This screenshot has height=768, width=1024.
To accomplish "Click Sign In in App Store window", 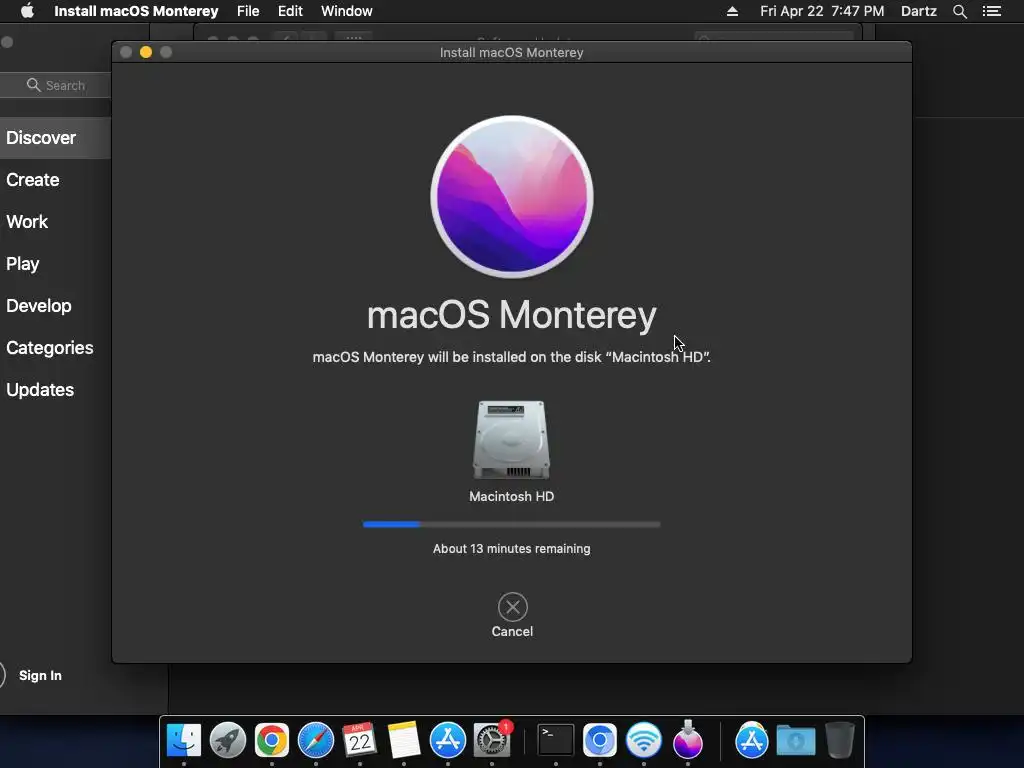I will pyautogui.click(x=40, y=675).
